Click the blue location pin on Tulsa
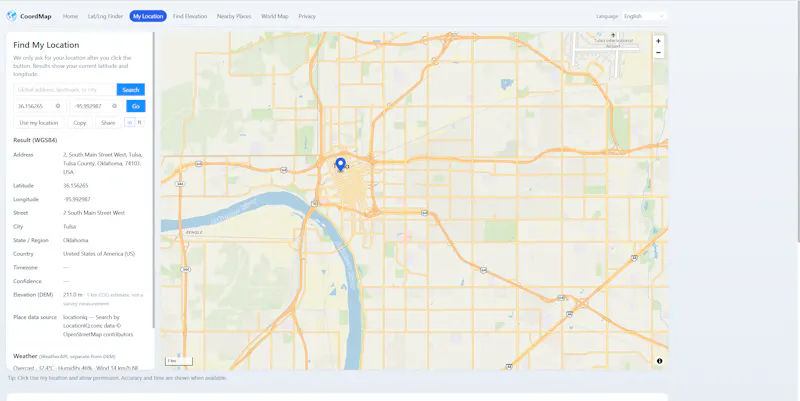Screen dimensions: 800x401 340,165
